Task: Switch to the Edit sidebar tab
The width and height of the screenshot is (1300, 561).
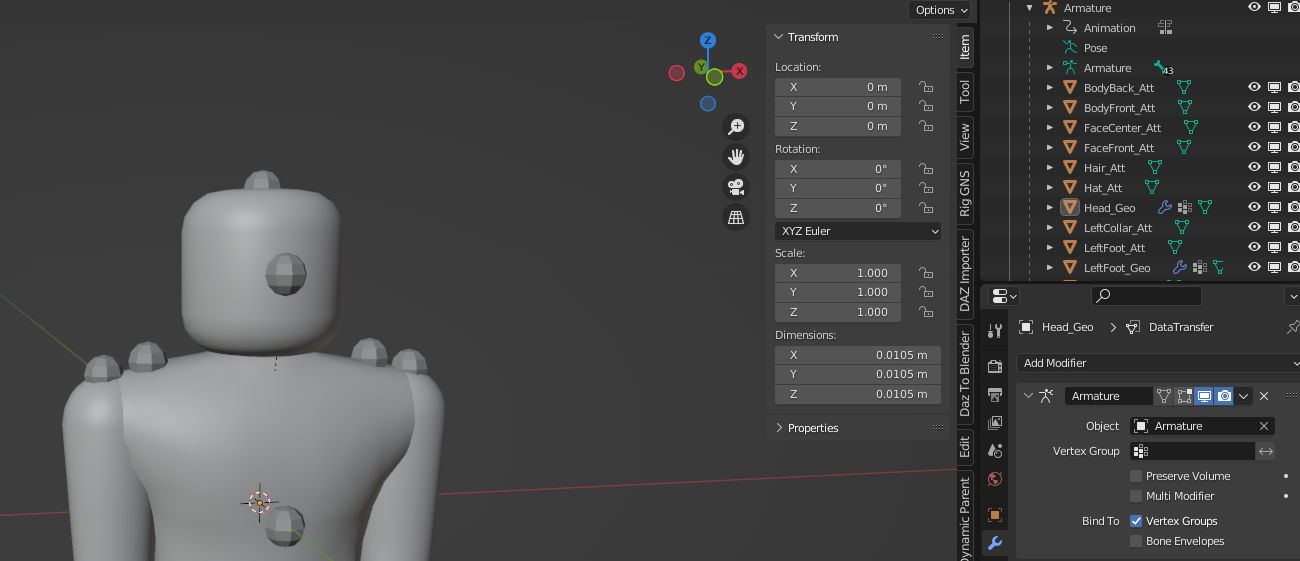Action: pos(965,446)
